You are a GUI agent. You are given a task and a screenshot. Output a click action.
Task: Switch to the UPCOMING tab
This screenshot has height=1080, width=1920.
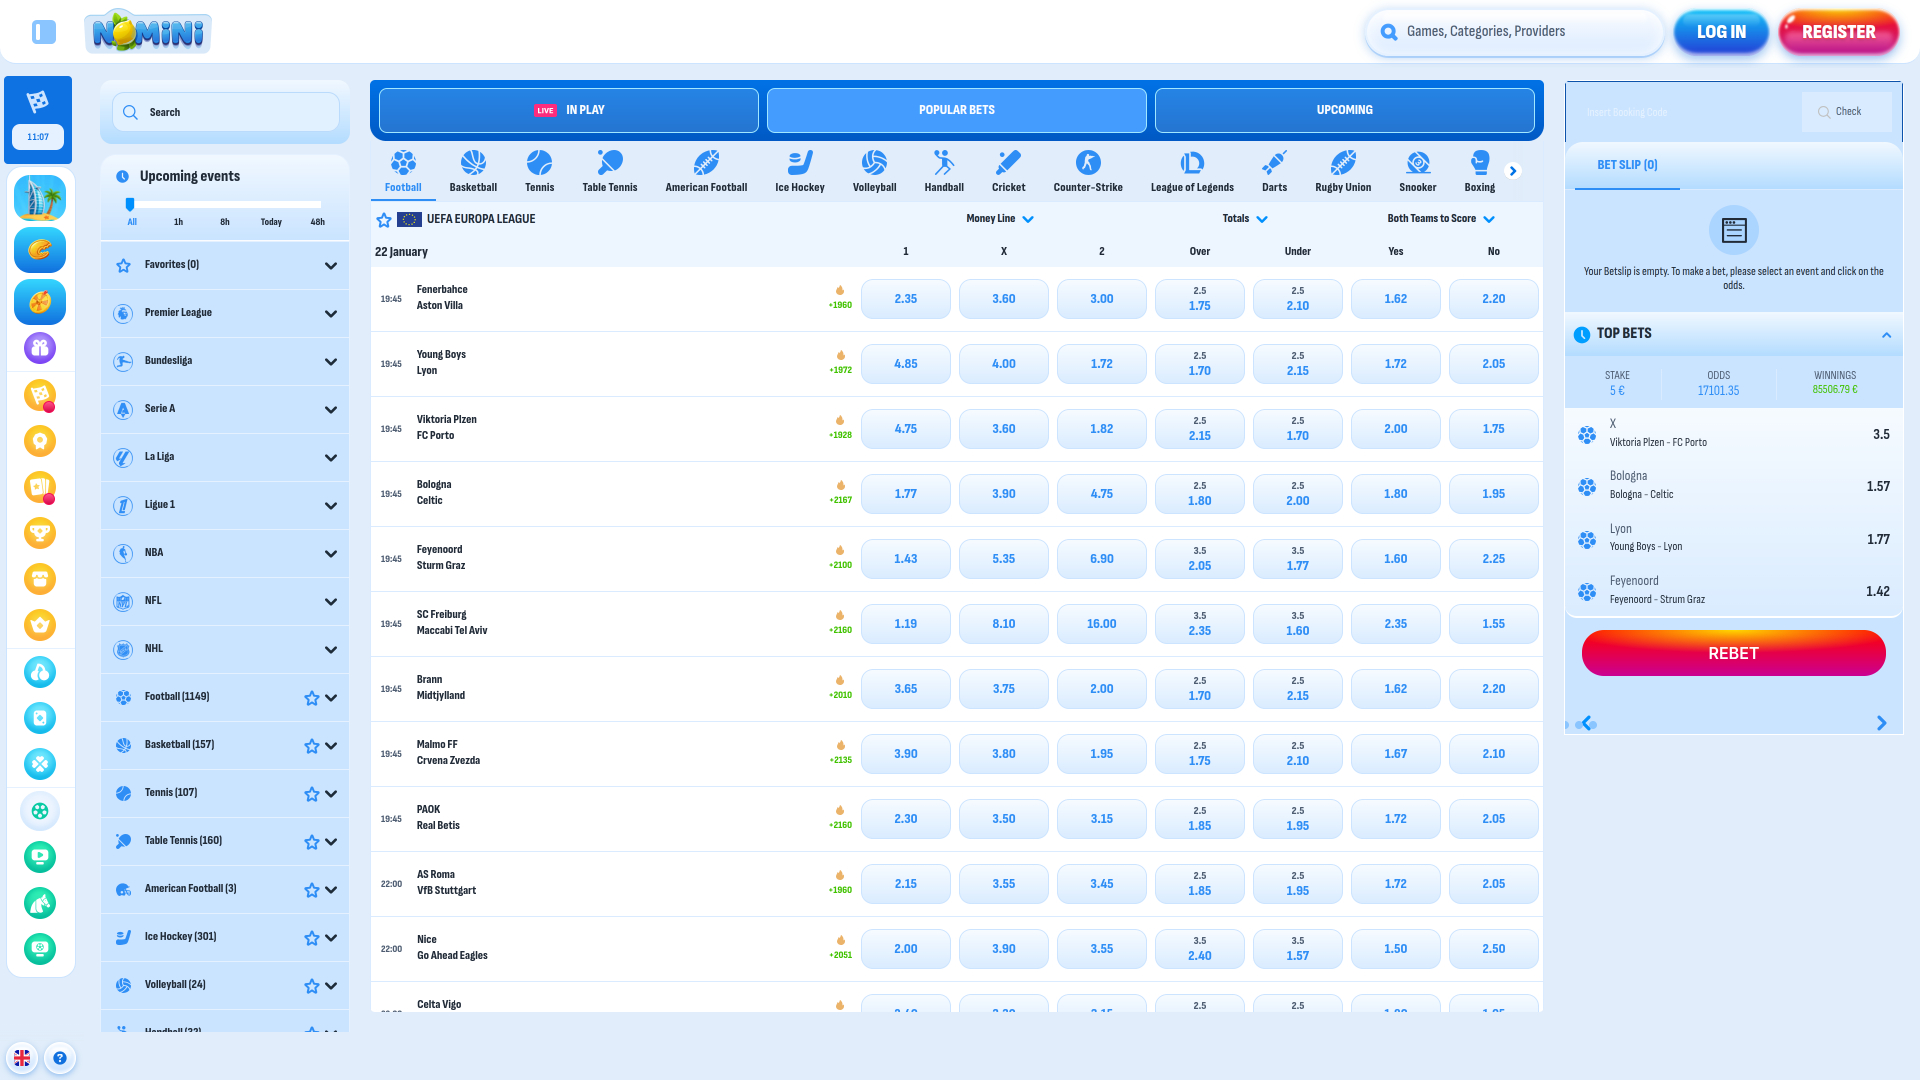click(x=1344, y=110)
